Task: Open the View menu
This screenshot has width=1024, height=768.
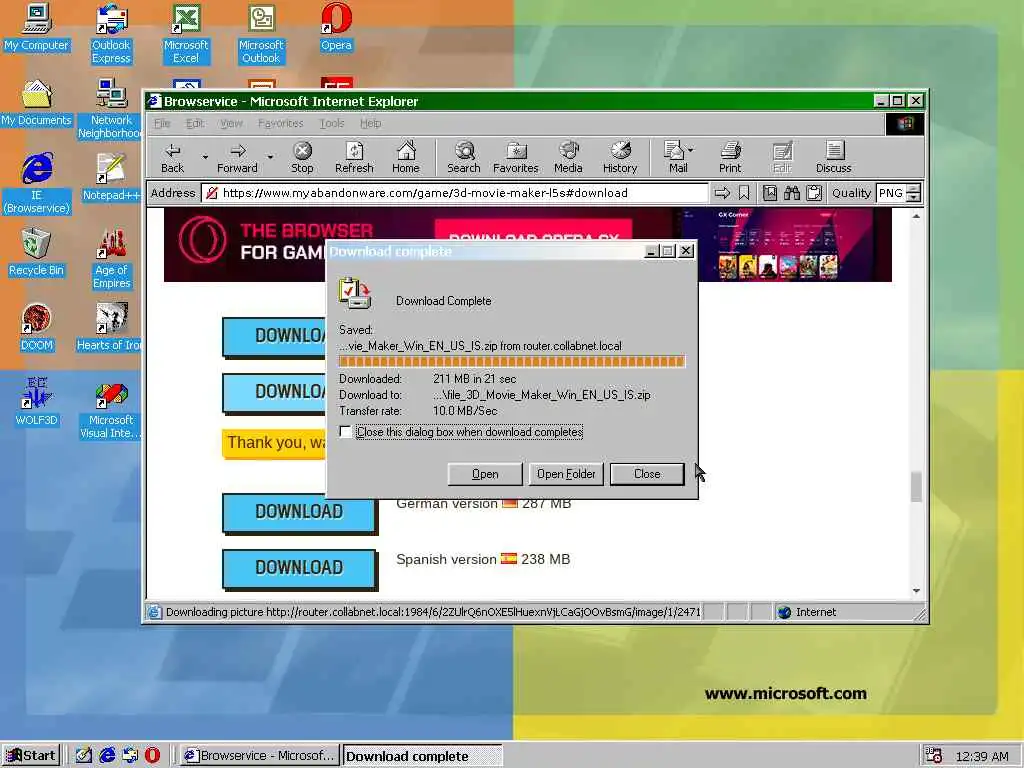Action: (231, 123)
